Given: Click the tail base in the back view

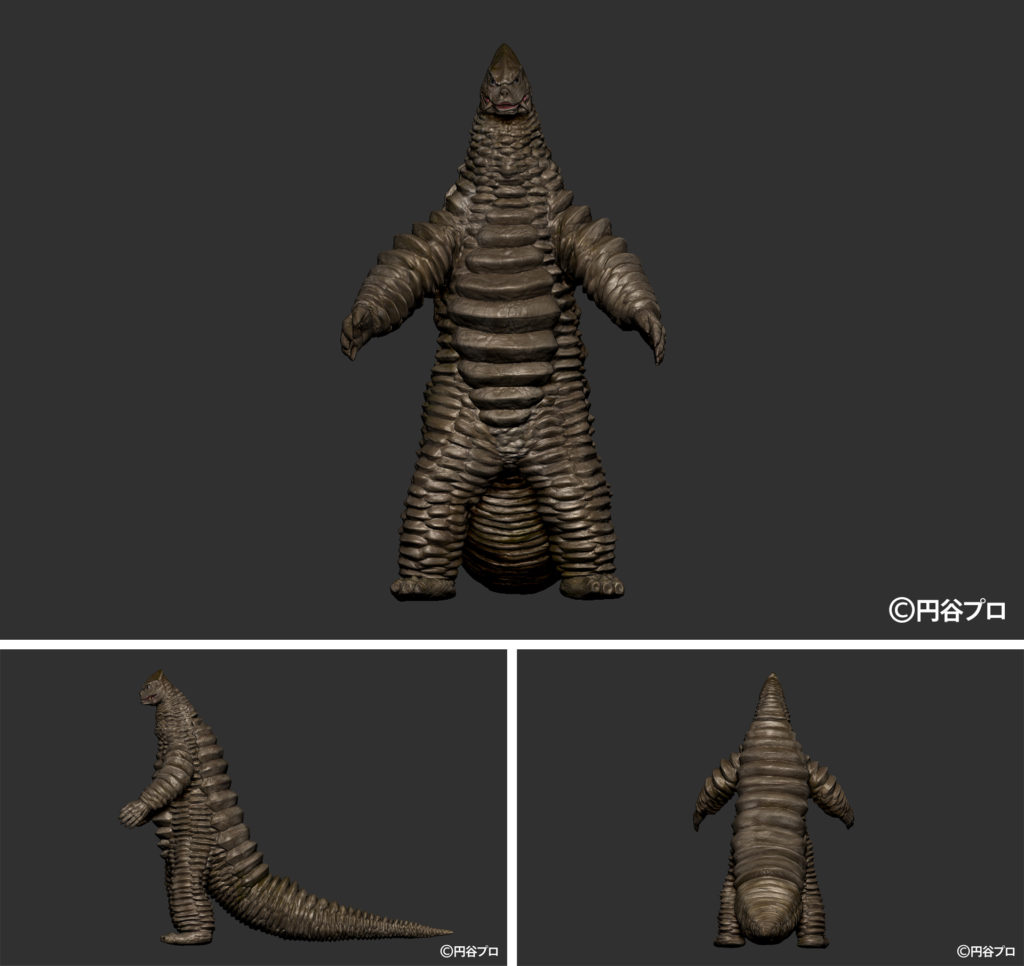Looking at the screenshot, I should tap(771, 915).
